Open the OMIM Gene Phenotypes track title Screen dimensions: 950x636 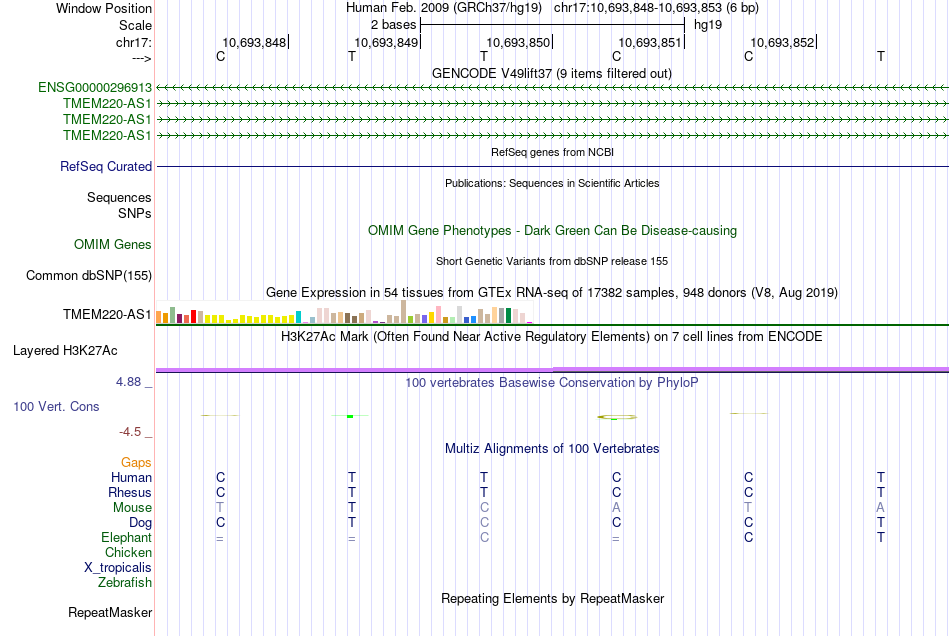553,230
